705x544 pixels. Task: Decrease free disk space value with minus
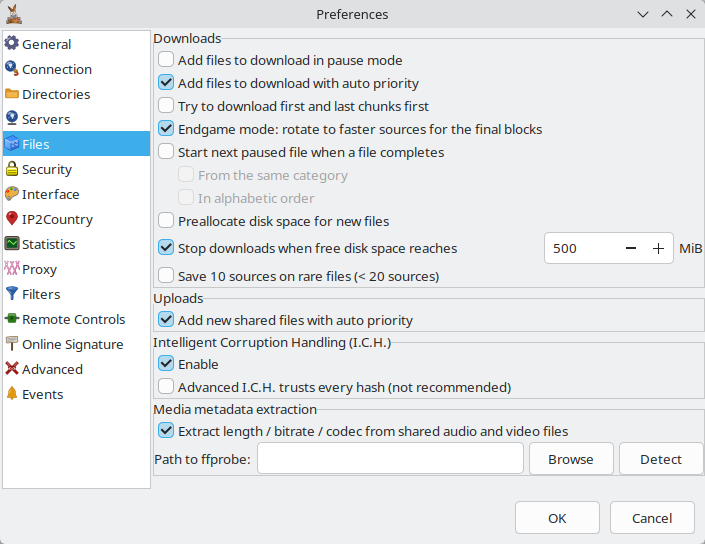631,248
